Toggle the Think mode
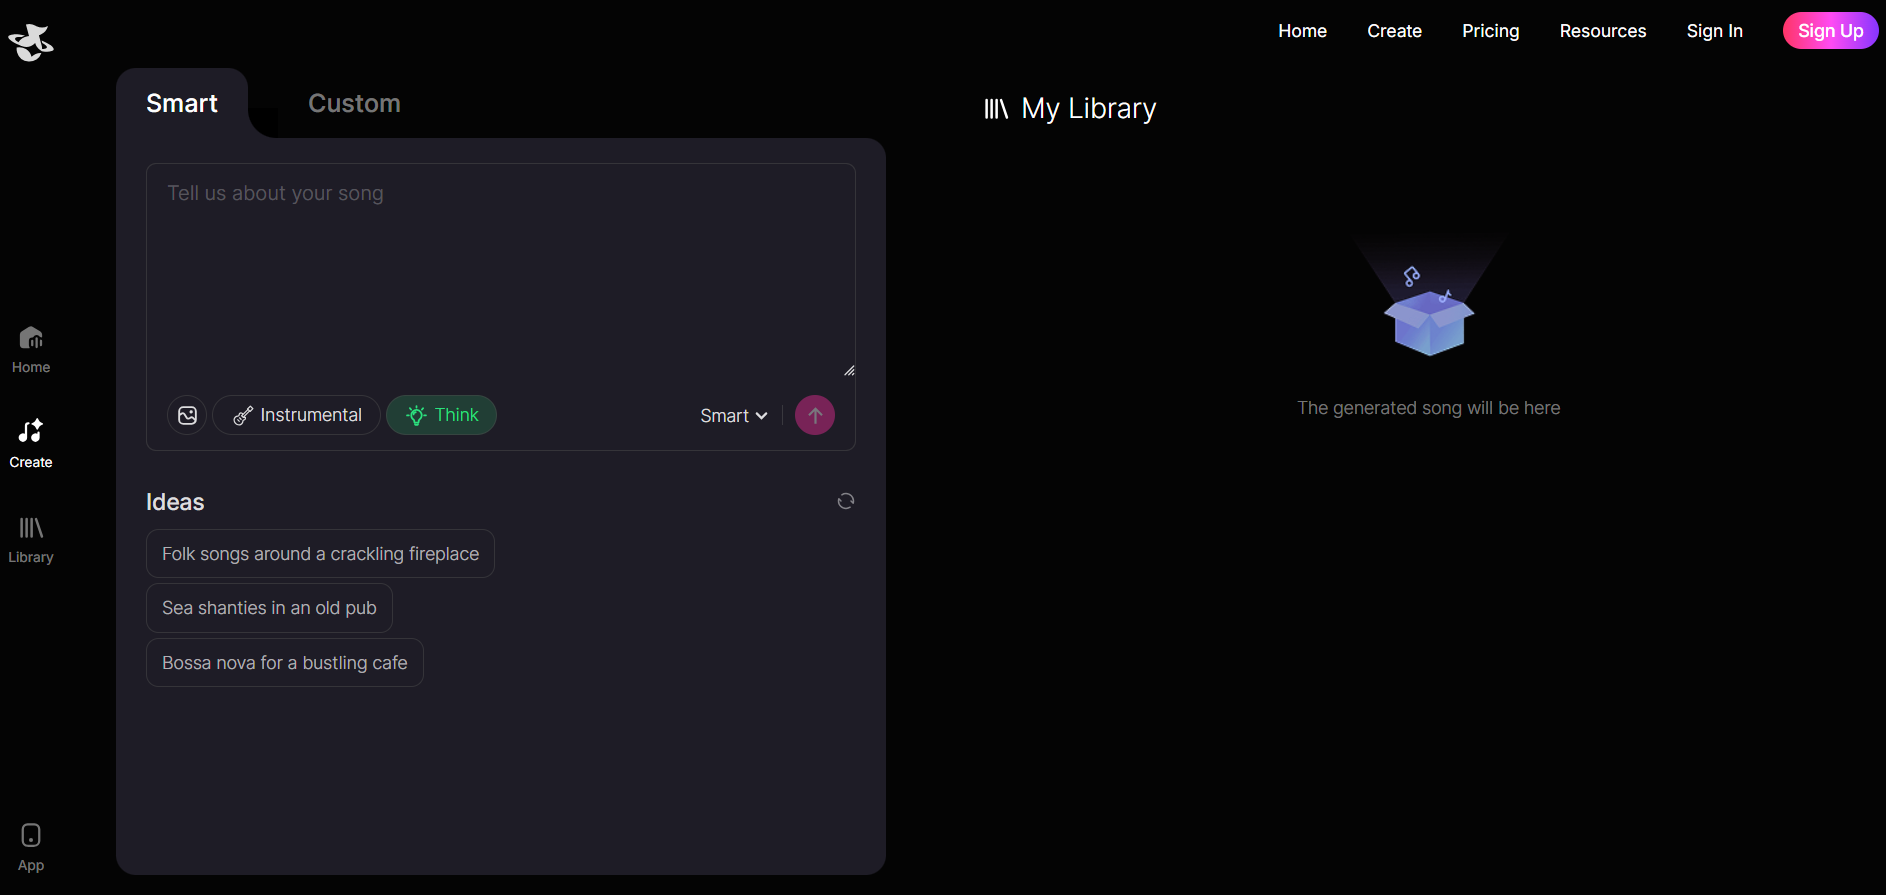The height and width of the screenshot is (895, 1886). (442, 415)
